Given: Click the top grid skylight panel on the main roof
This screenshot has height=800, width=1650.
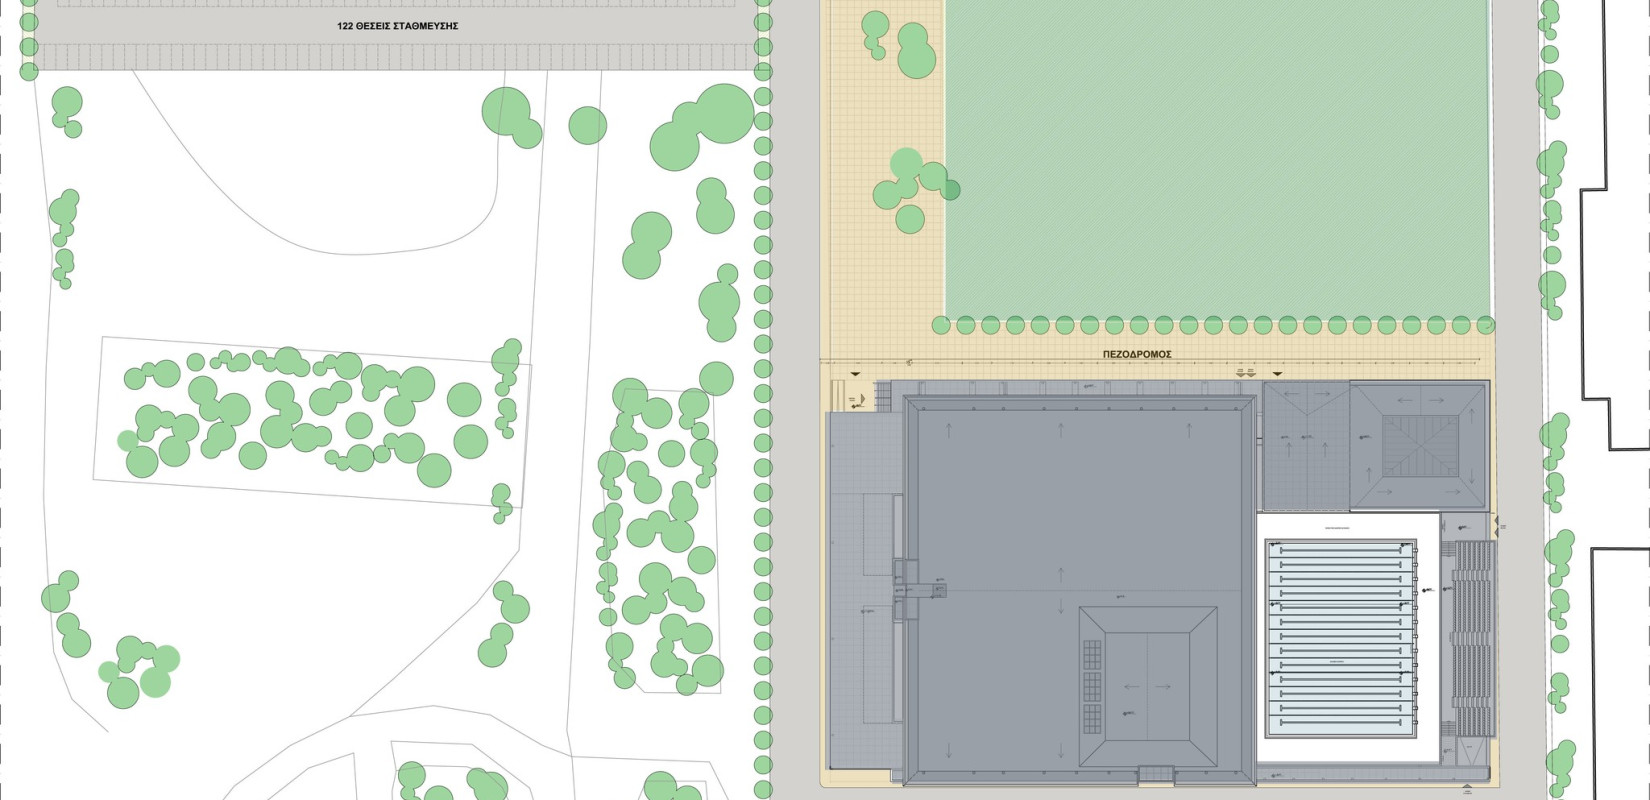Looking at the screenshot, I should 1091,655.
